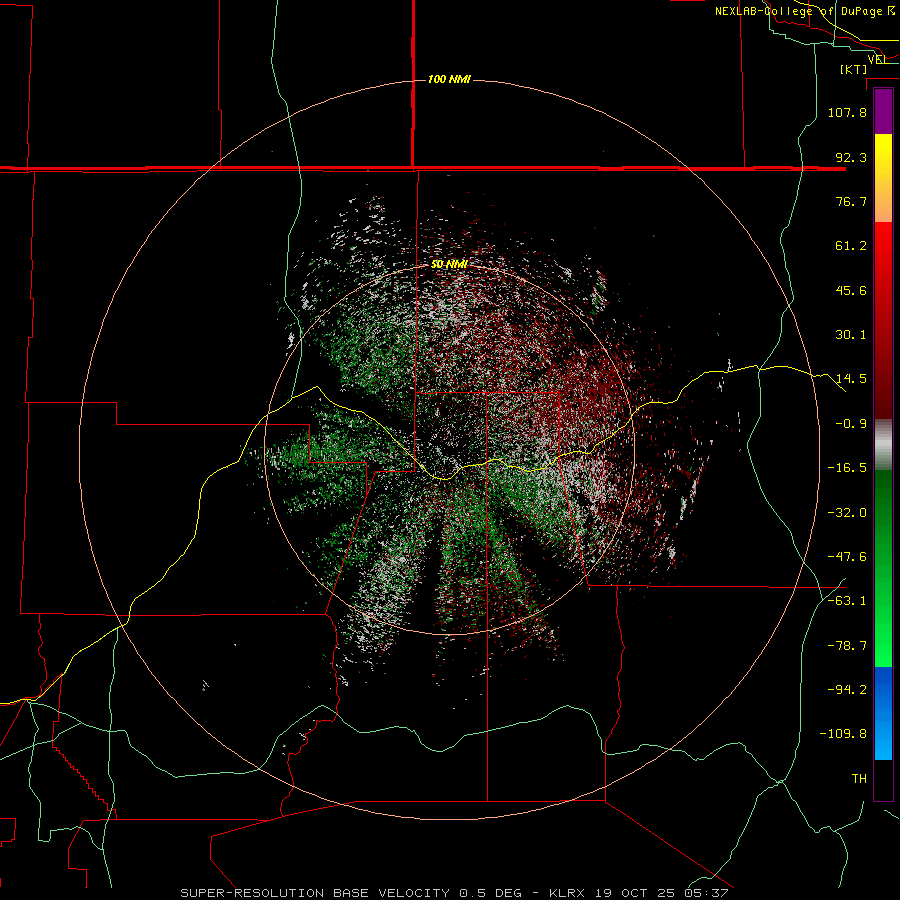Click the 50 NMI range ring label
Screen dimensions: 900x900
pos(449,264)
